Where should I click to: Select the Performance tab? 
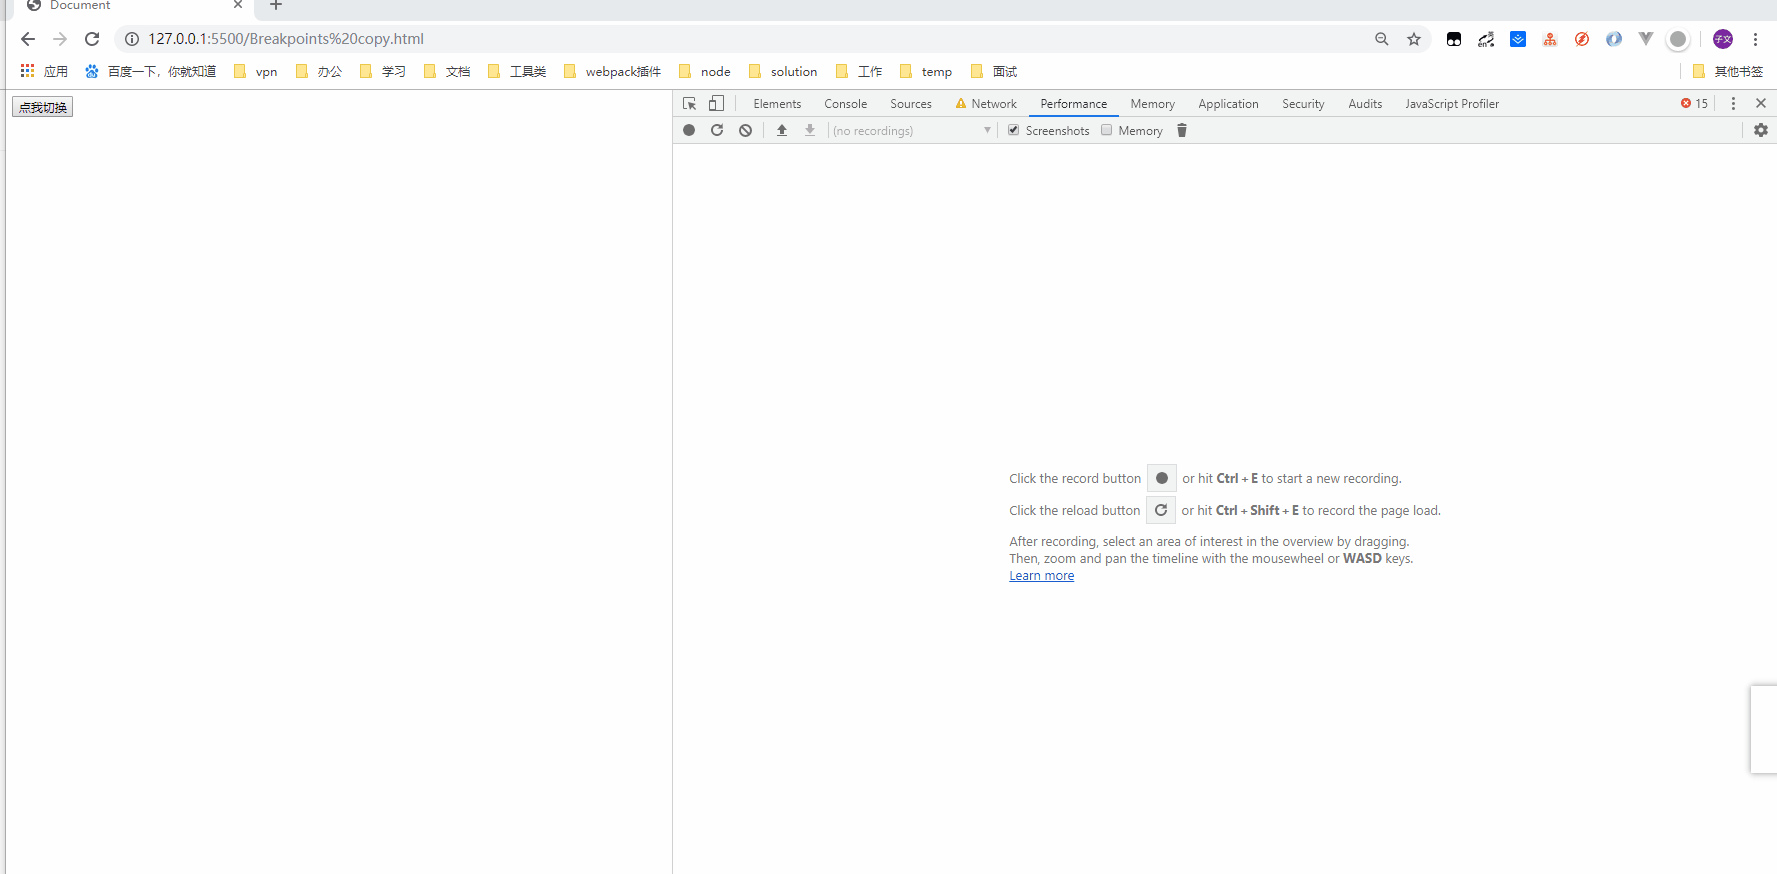tap(1074, 104)
